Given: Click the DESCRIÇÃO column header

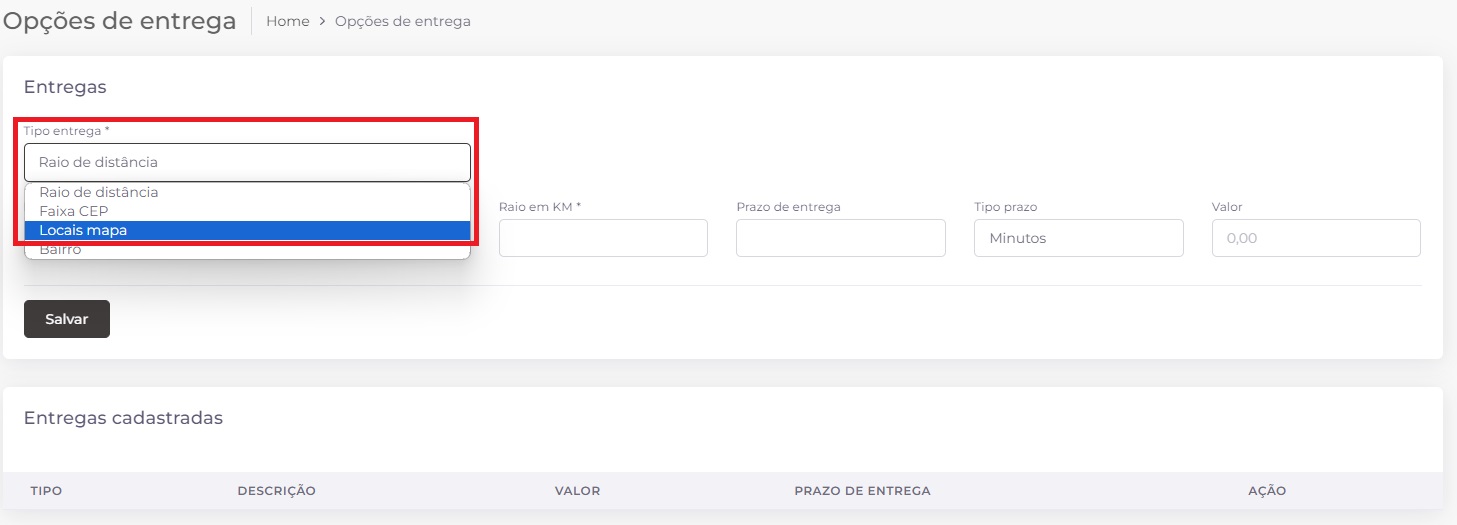Looking at the screenshot, I should point(276,491).
